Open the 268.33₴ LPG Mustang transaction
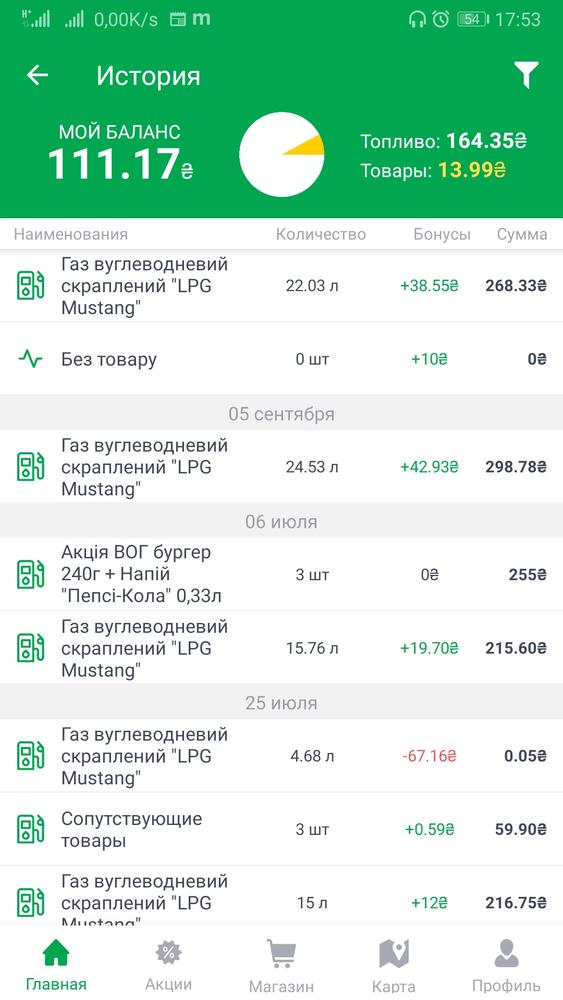This screenshot has height=1000, width=563. pyautogui.click(x=281, y=286)
